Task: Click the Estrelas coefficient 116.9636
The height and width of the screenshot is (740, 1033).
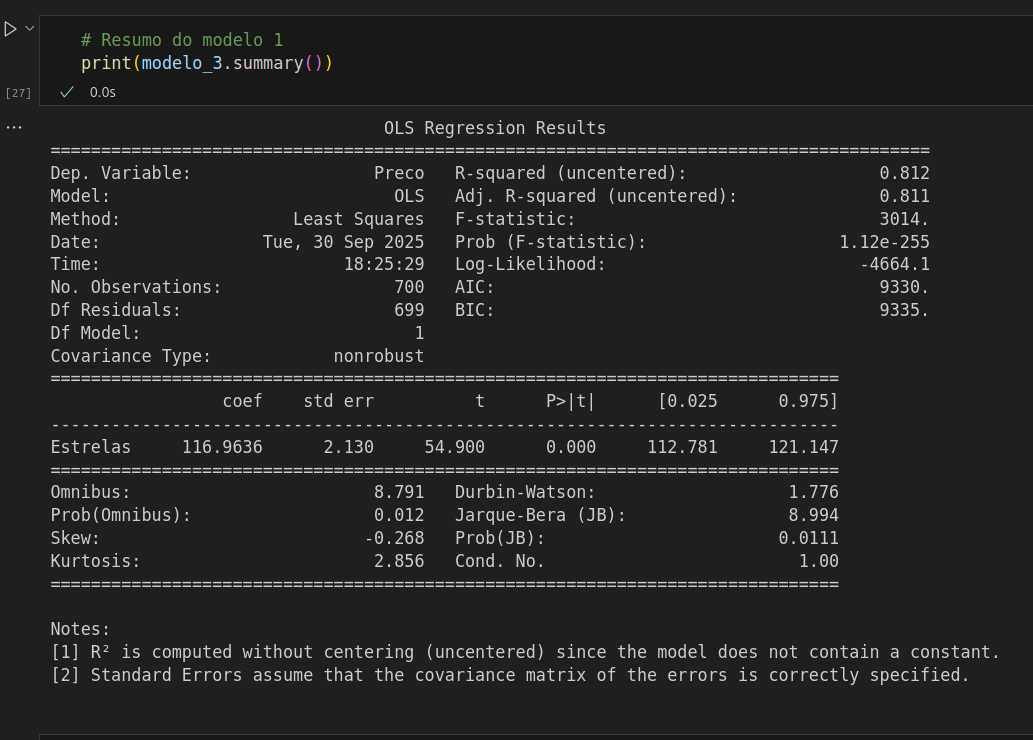Action: pos(222,447)
